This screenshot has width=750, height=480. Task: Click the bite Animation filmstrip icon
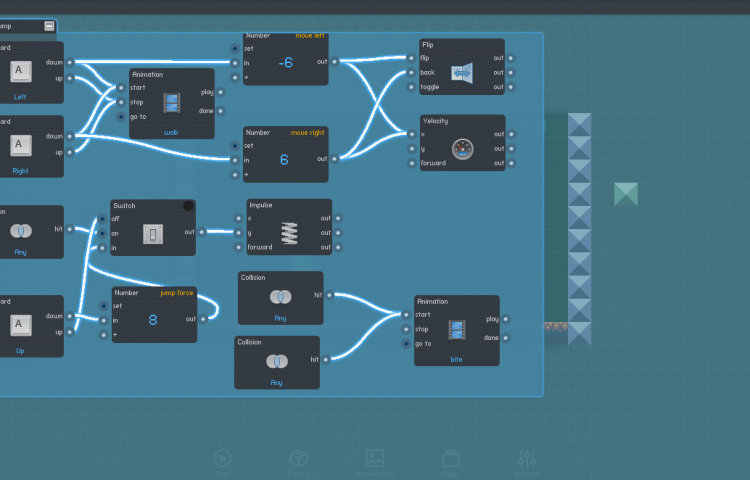[457, 330]
